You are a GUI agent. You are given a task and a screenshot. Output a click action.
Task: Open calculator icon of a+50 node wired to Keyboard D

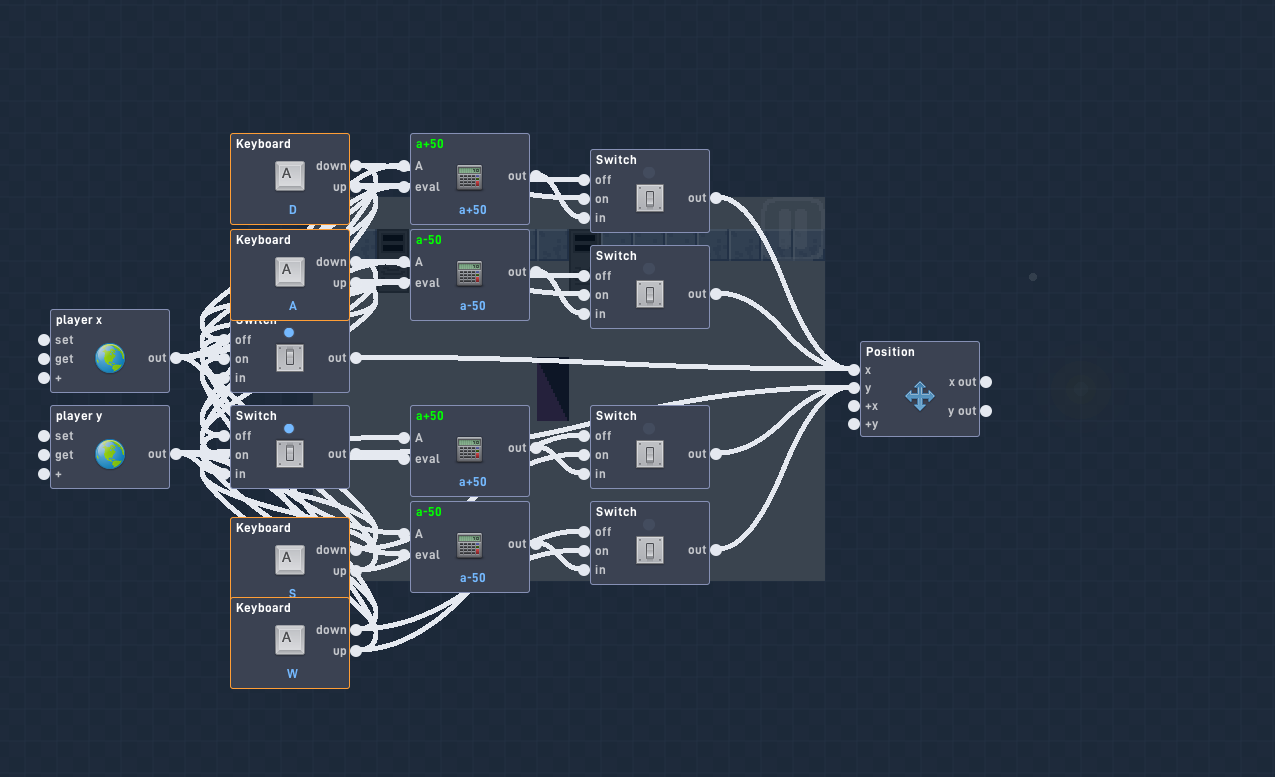pos(470,176)
